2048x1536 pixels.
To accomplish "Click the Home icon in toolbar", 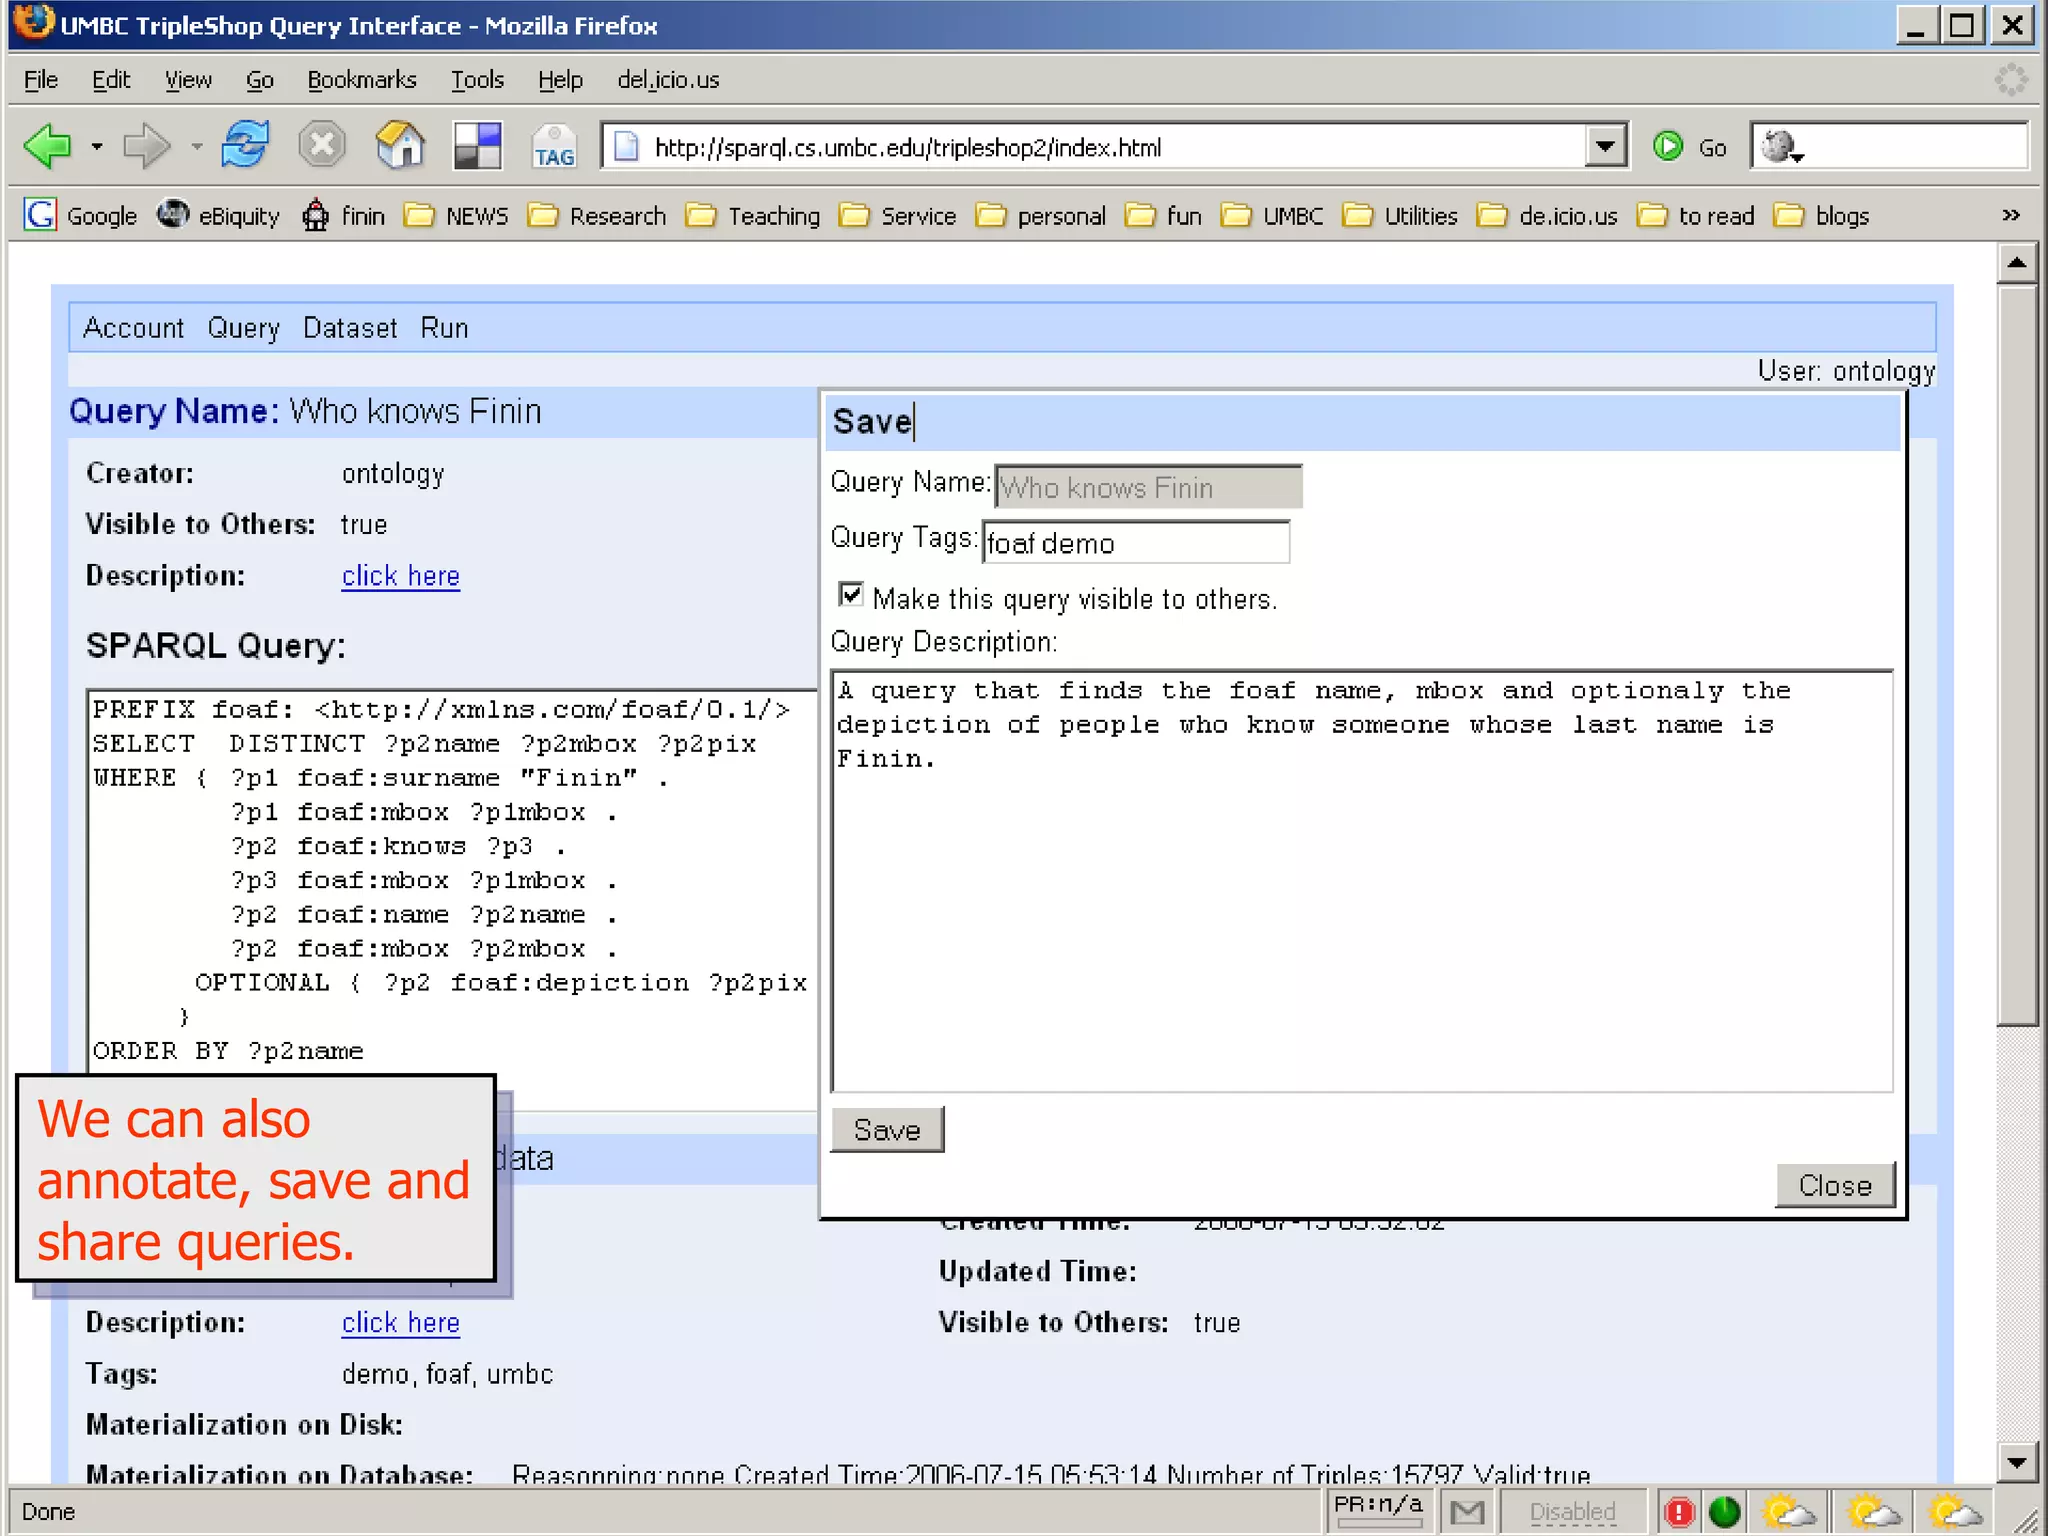I will coord(400,147).
